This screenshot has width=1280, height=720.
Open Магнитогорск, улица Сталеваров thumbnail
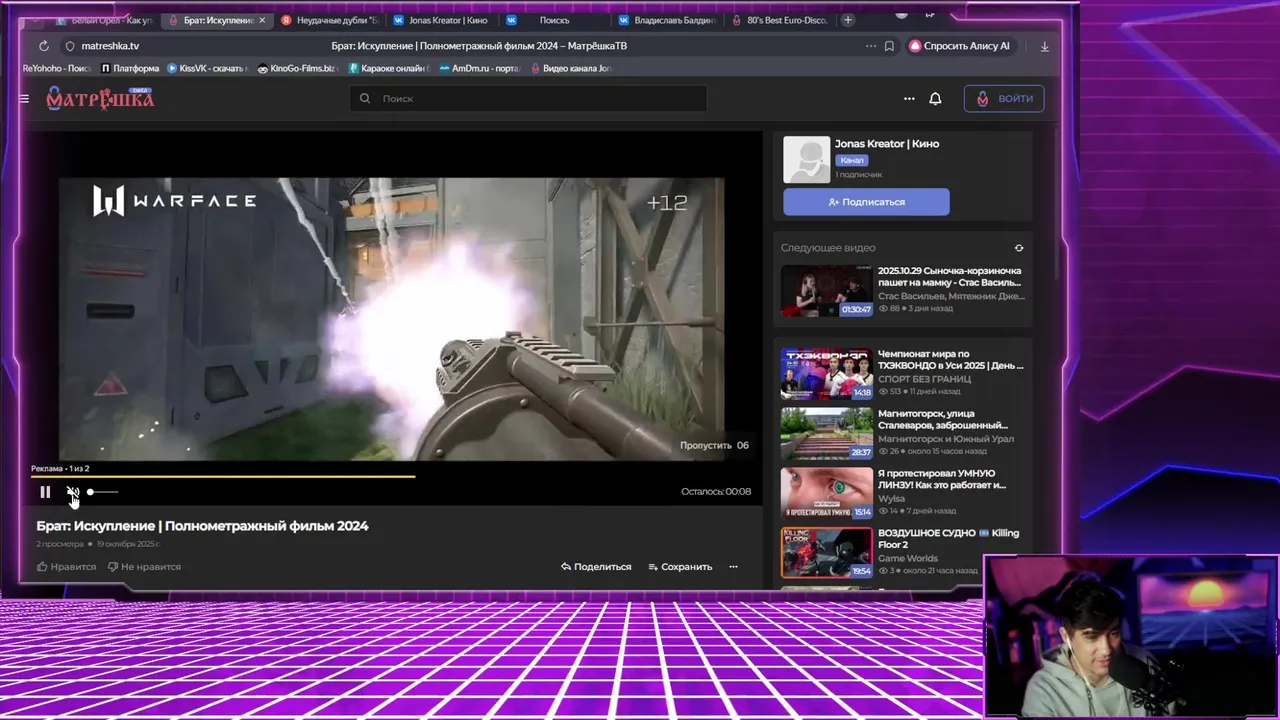pyautogui.click(x=827, y=434)
